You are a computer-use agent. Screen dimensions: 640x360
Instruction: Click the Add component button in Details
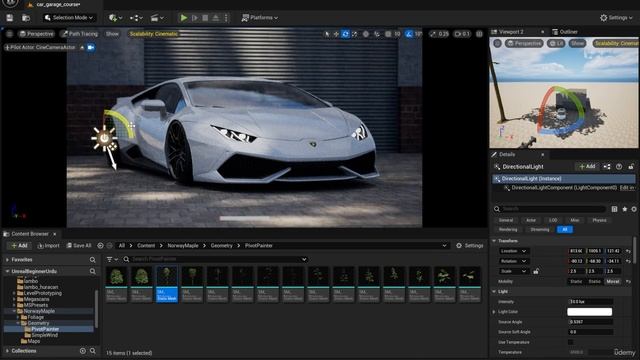pos(587,167)
